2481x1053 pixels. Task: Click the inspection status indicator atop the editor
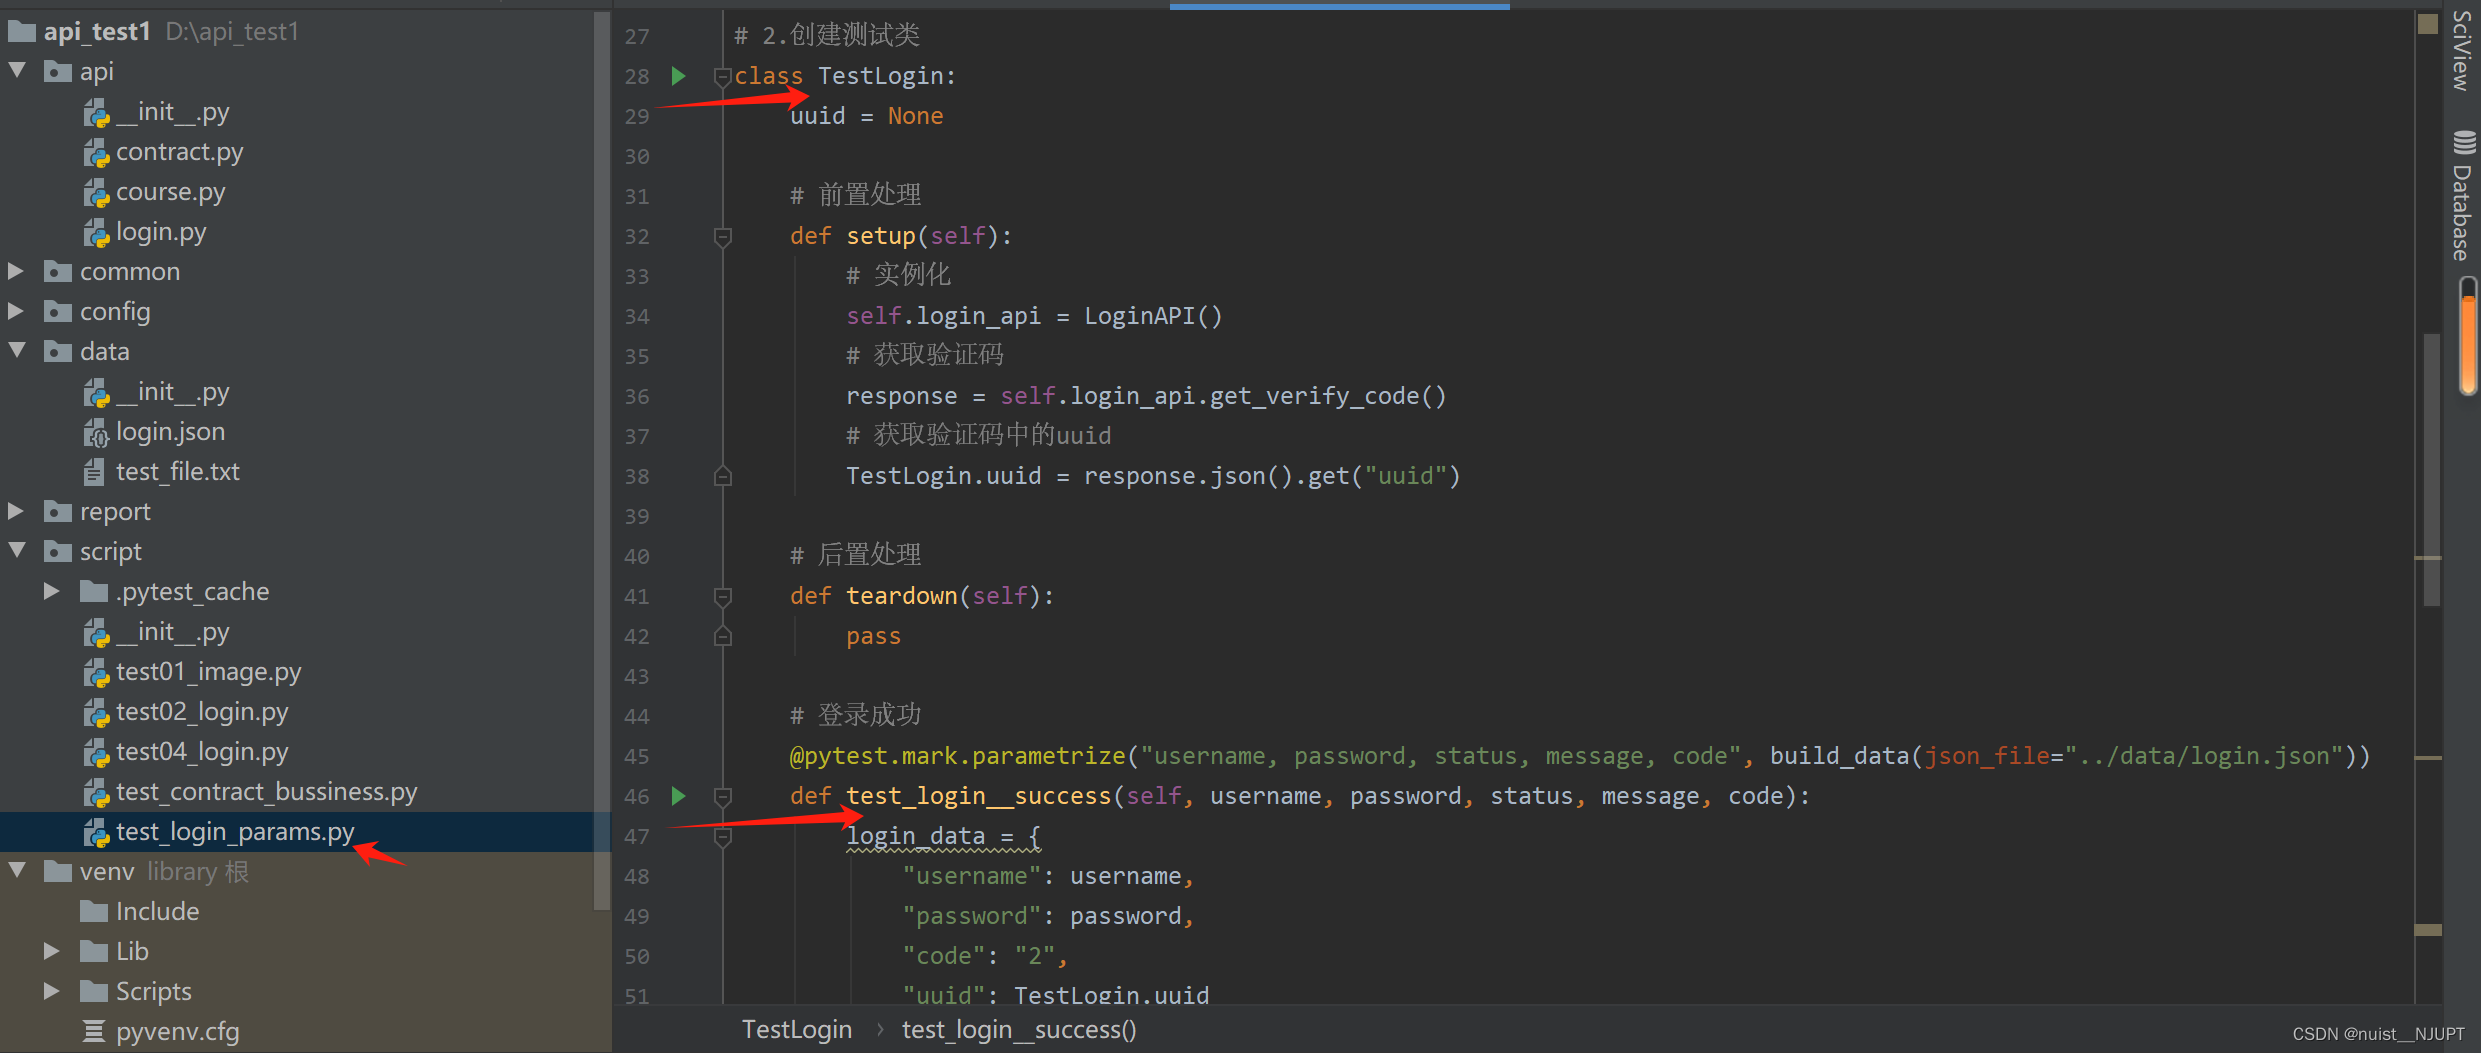(2427, 24)
